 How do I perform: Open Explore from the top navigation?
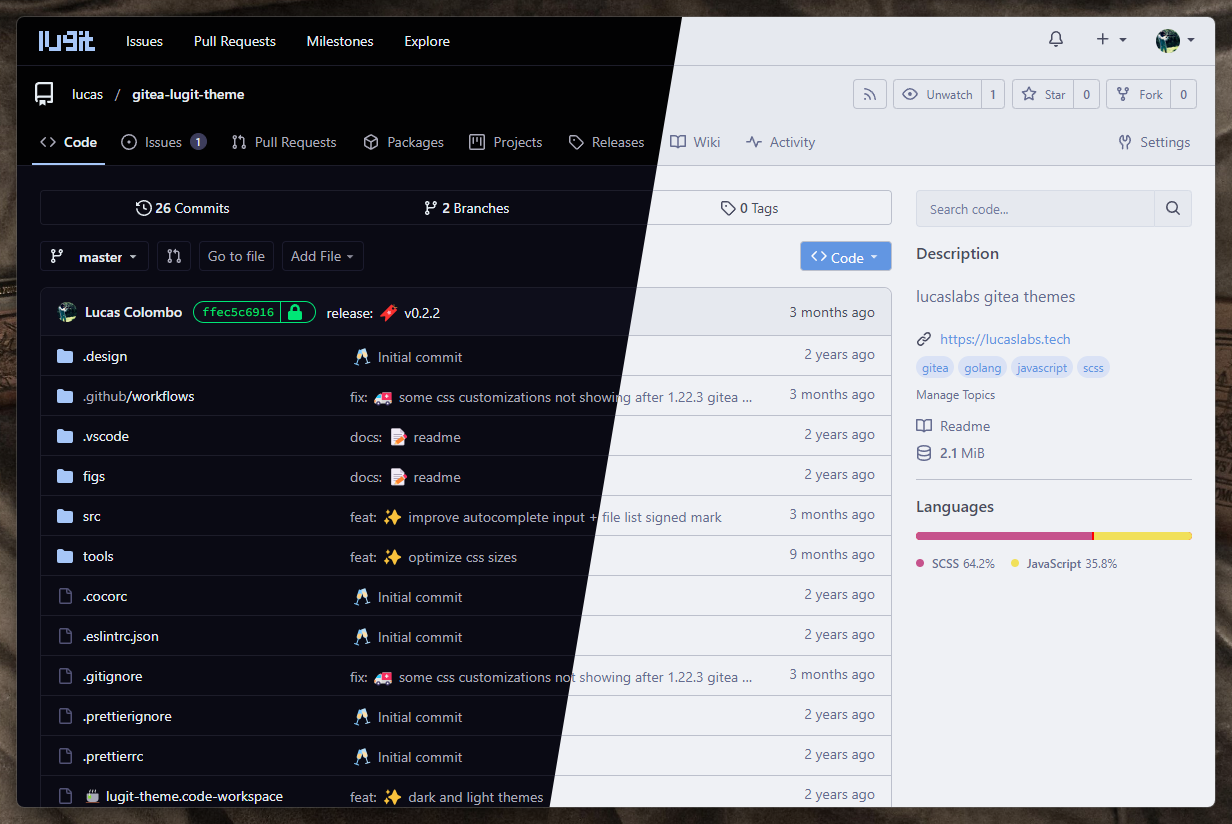pyautogui.click(x=427, y=41)
